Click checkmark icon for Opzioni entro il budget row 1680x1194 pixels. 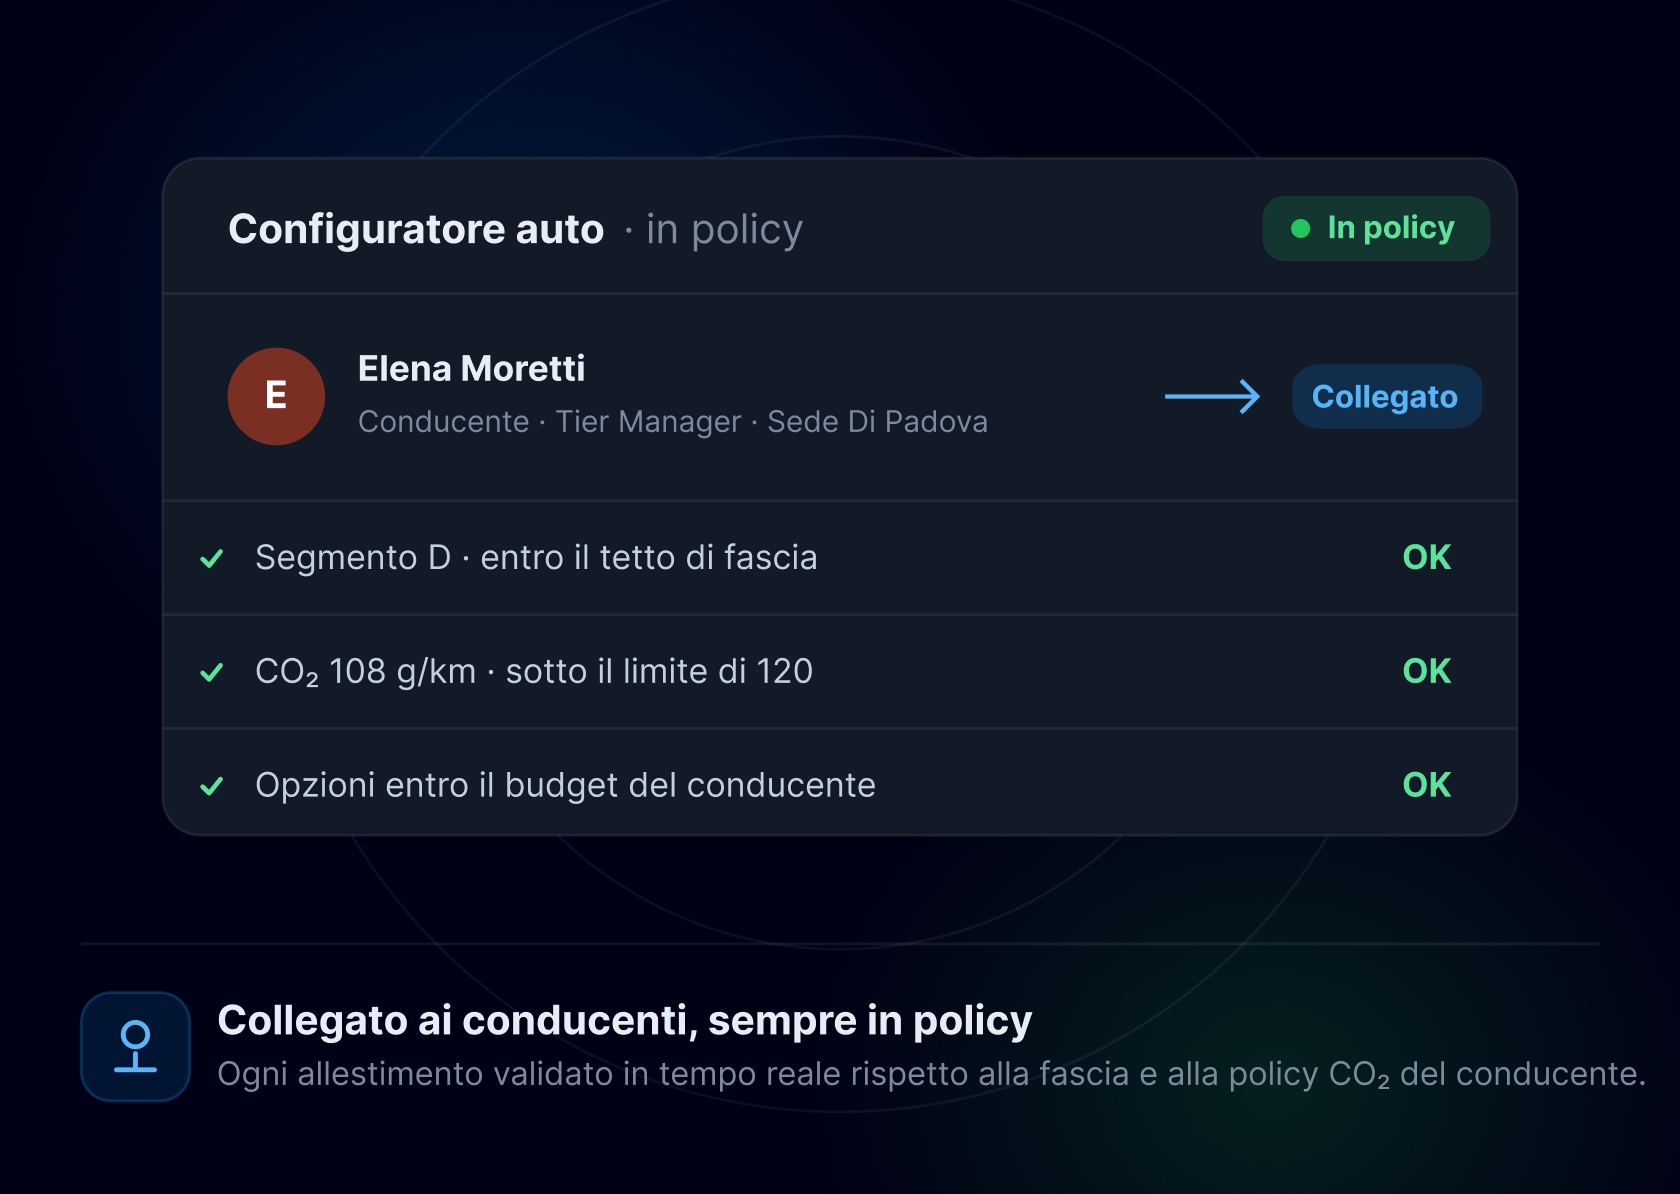point(212,786)
